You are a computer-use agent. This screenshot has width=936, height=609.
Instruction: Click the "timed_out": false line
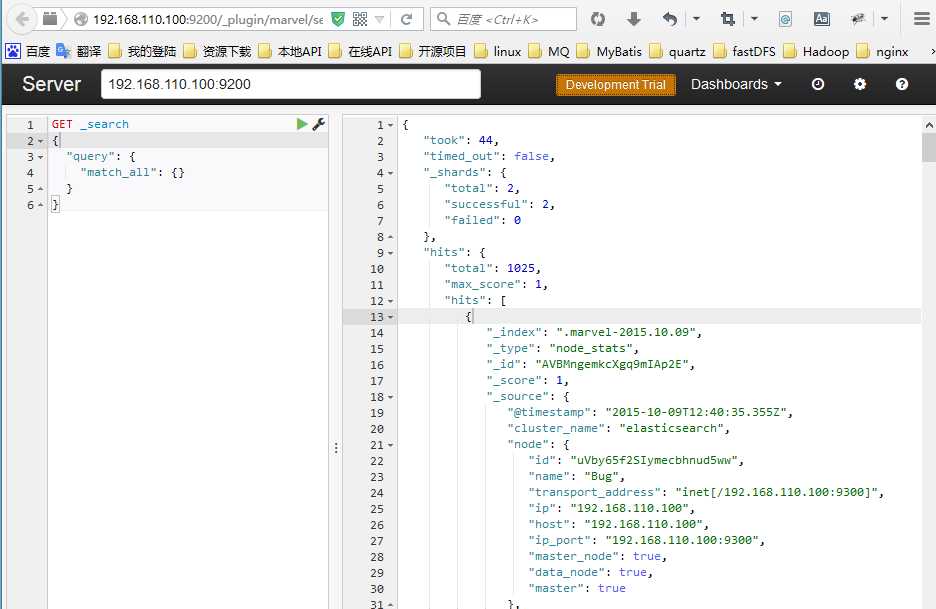coord(489,156)
